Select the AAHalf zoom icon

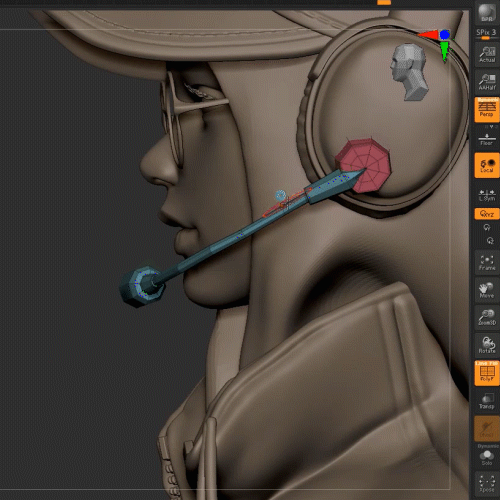coord(487,82)
